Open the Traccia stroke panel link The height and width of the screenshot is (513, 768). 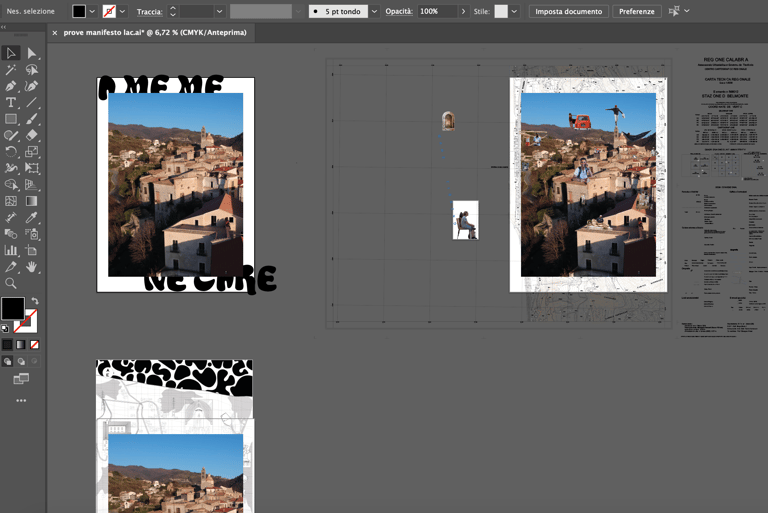(149, 11)
